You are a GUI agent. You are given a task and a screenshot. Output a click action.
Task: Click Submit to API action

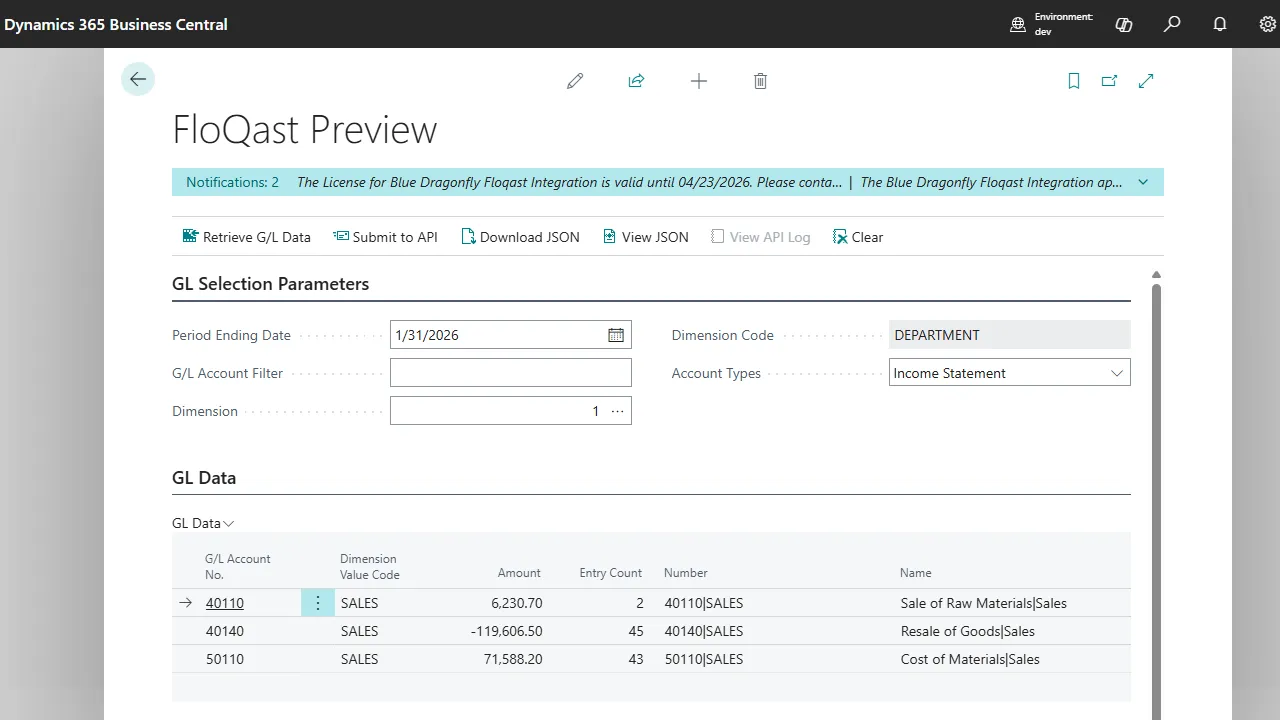click(x=385, y=237)
